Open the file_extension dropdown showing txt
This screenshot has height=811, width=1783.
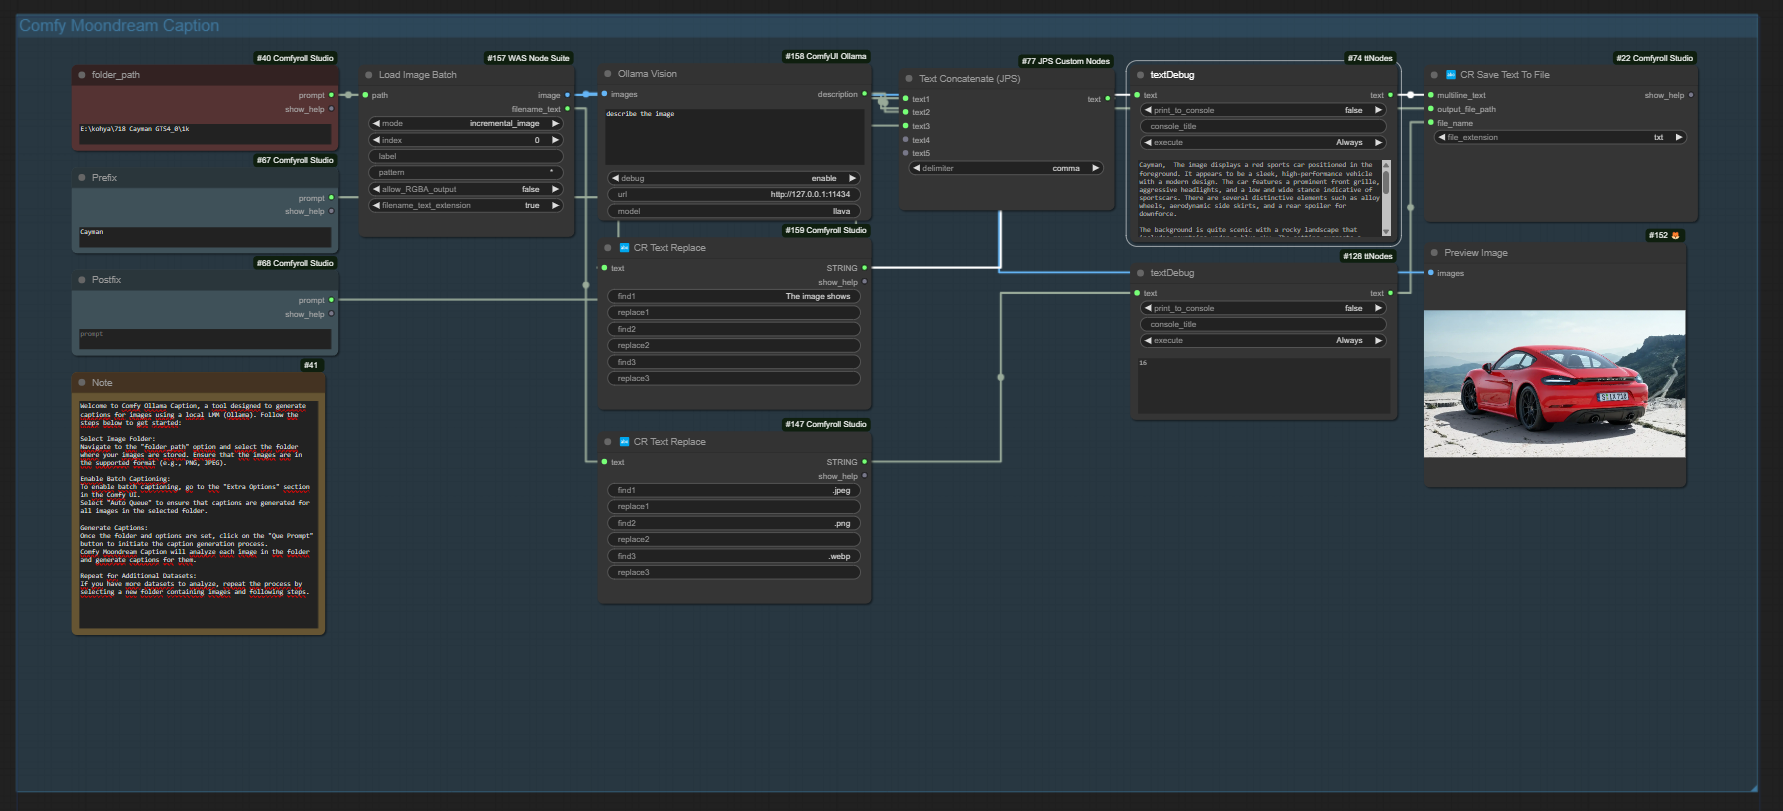click(x=1560, y=137)
